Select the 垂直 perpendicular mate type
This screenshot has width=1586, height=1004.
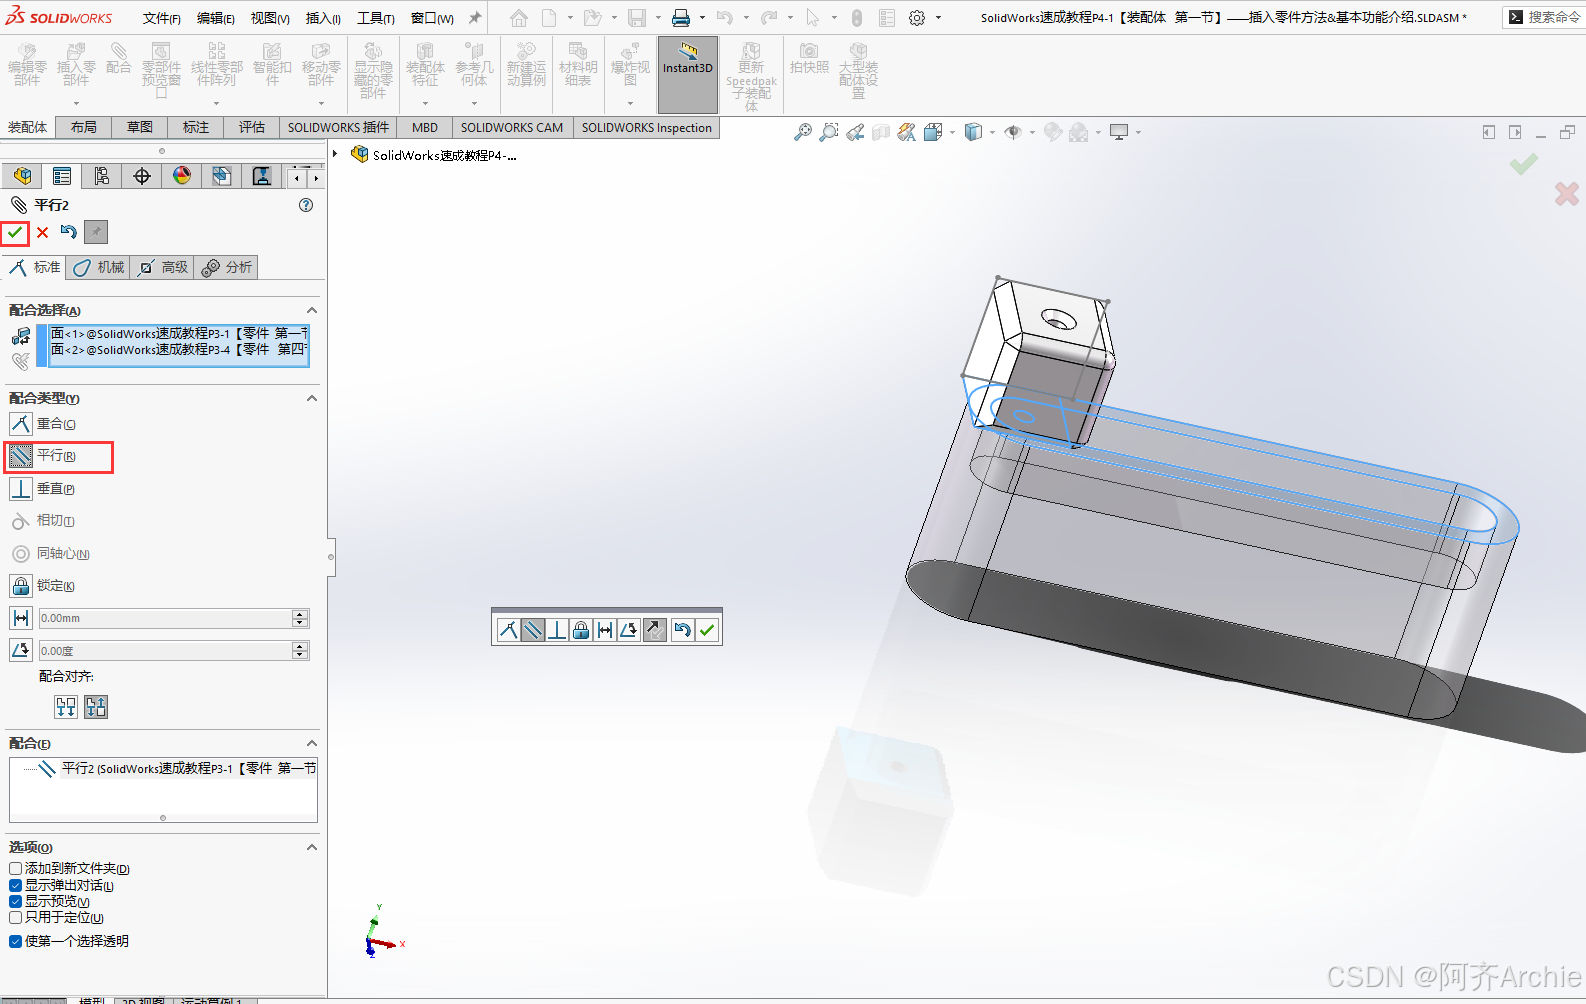(43, 489)
